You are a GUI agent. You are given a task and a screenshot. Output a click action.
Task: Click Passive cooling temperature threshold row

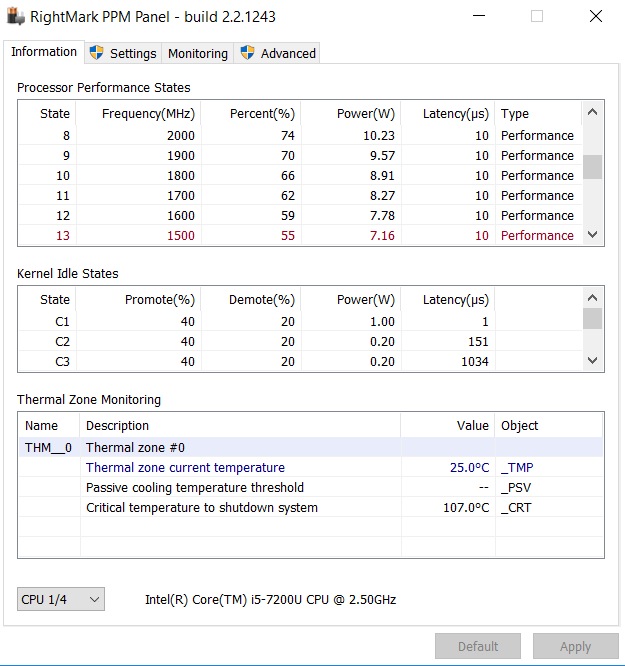311,487
